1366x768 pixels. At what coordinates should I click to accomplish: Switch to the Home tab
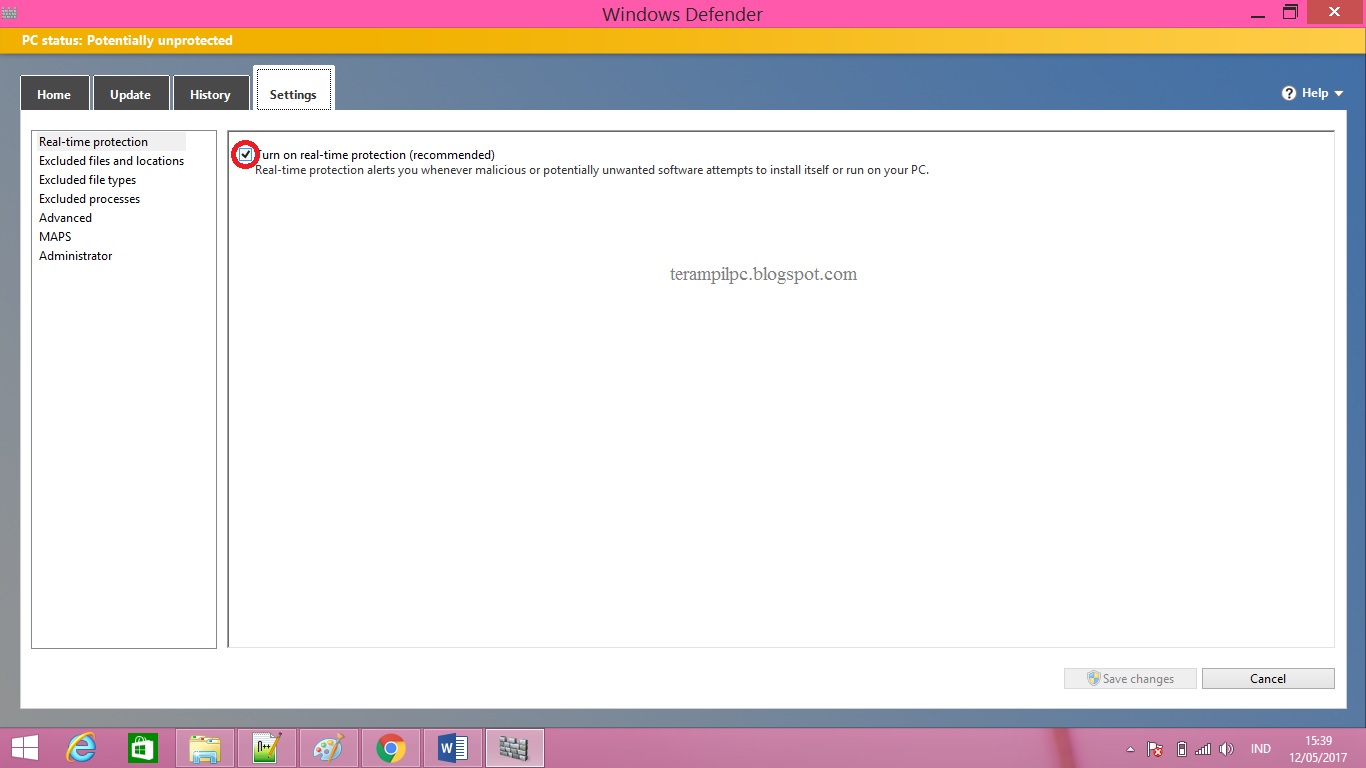pyautogui.click(x=54, y=94)
